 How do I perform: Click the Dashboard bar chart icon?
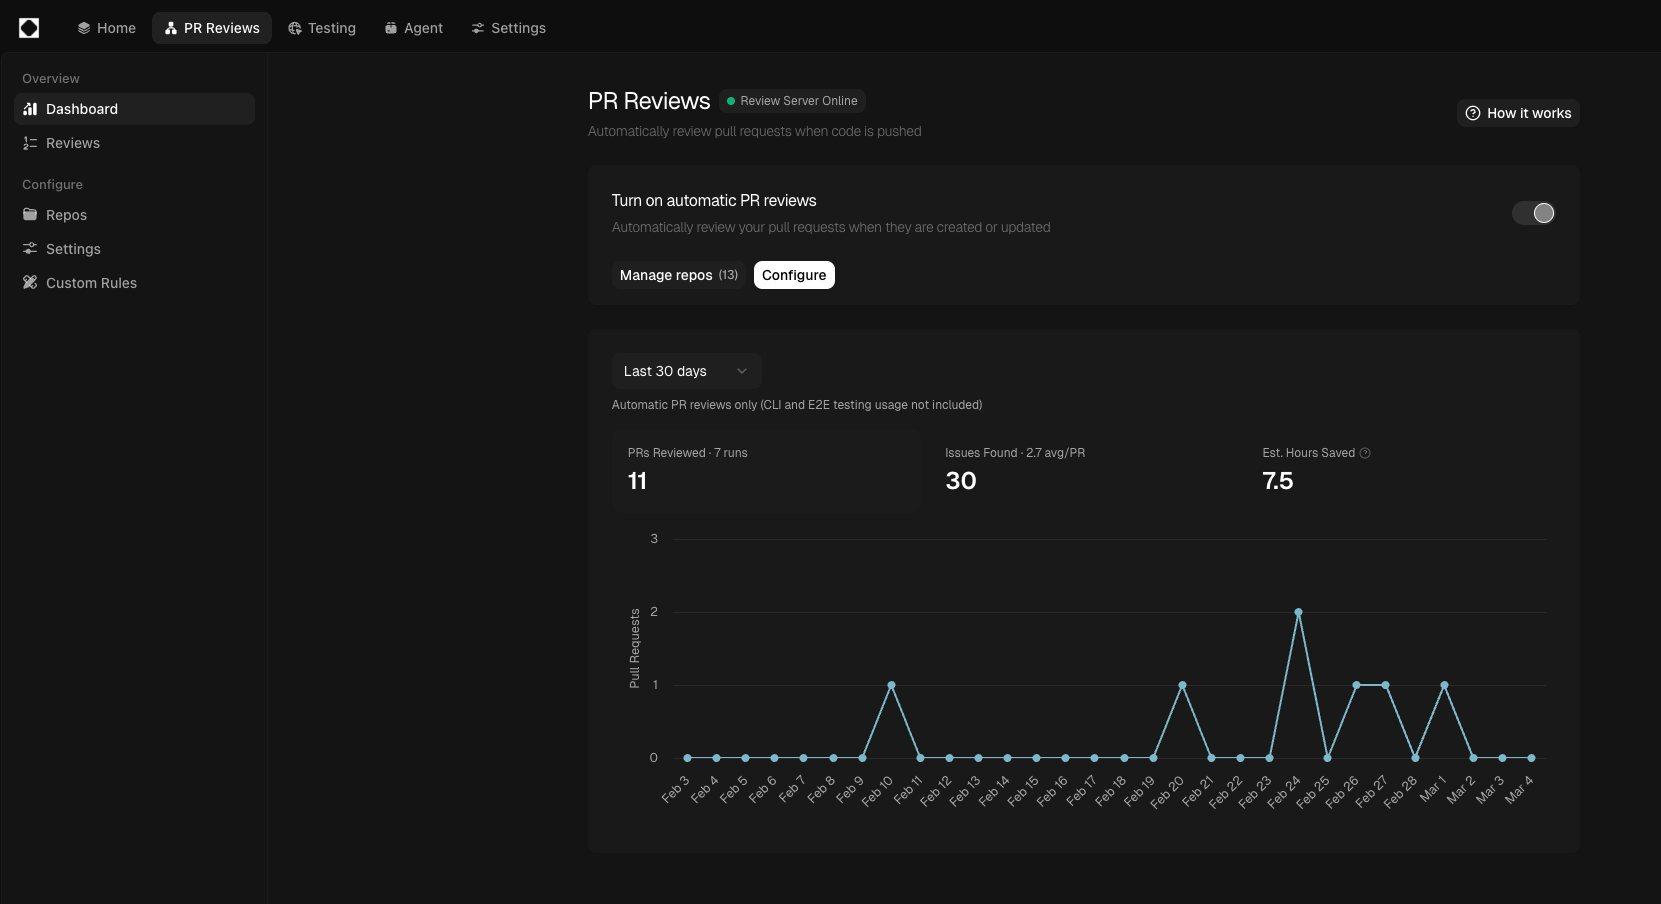coord(30,109)
